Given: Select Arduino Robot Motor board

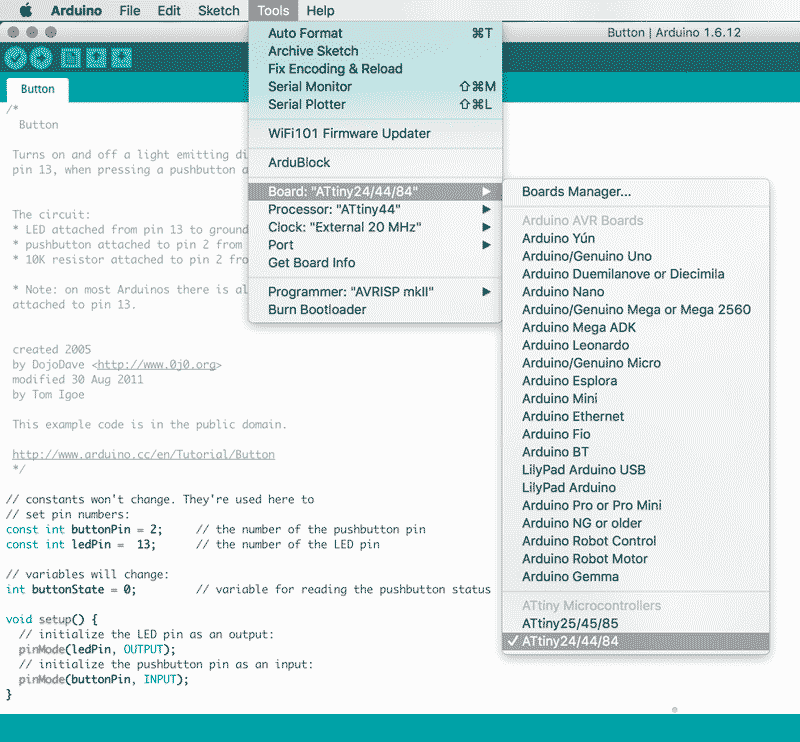Looking at the screenshot, I should (636, 559).
